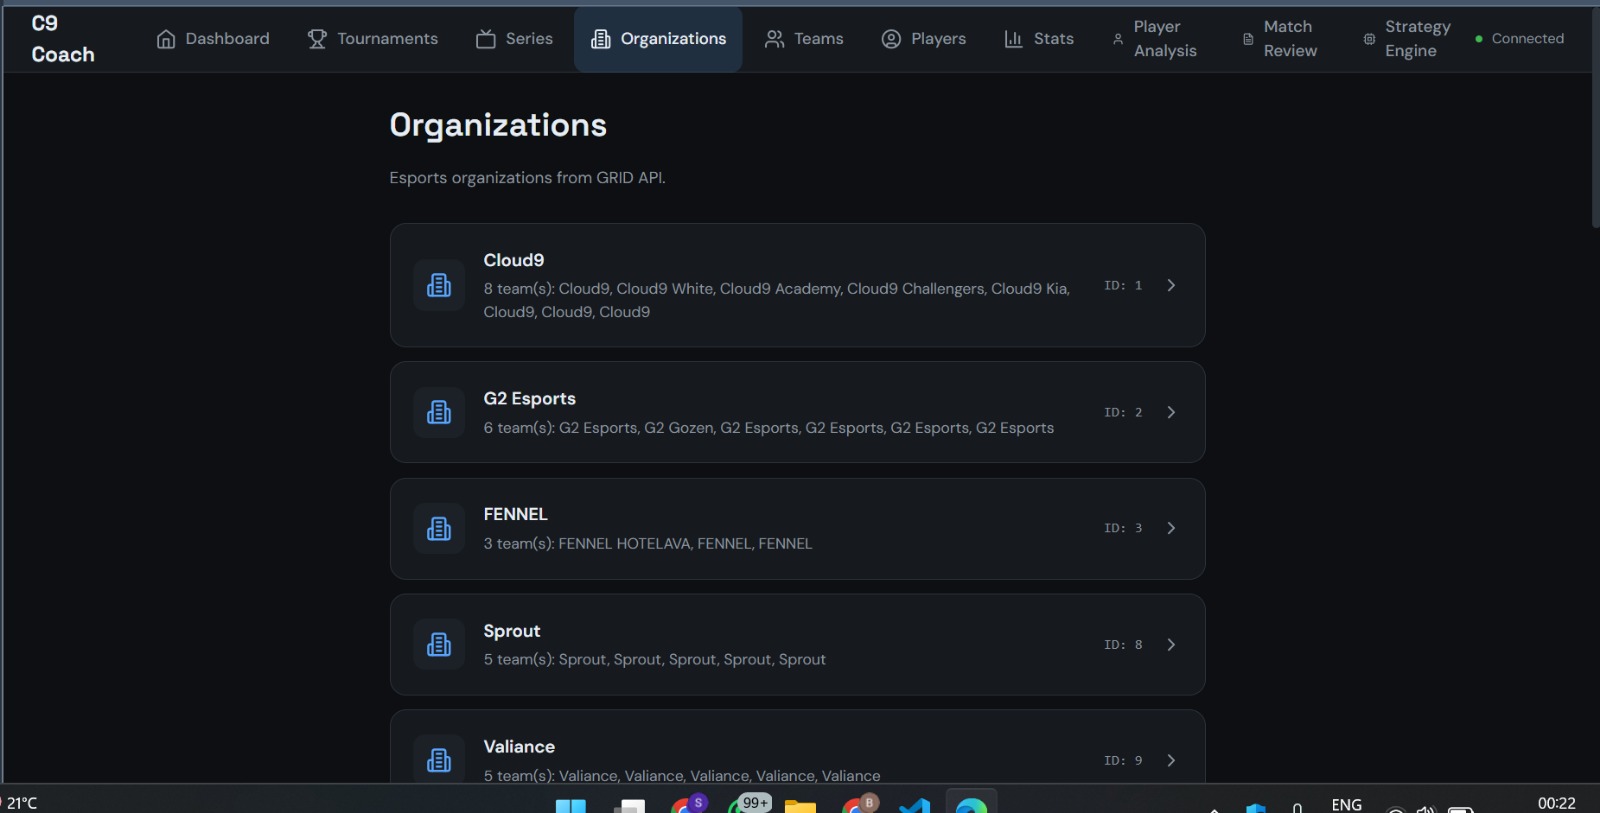Expand the Cloud9 row chevron
This screenshot has width=1600, height=813.
tap(1171, 285)
